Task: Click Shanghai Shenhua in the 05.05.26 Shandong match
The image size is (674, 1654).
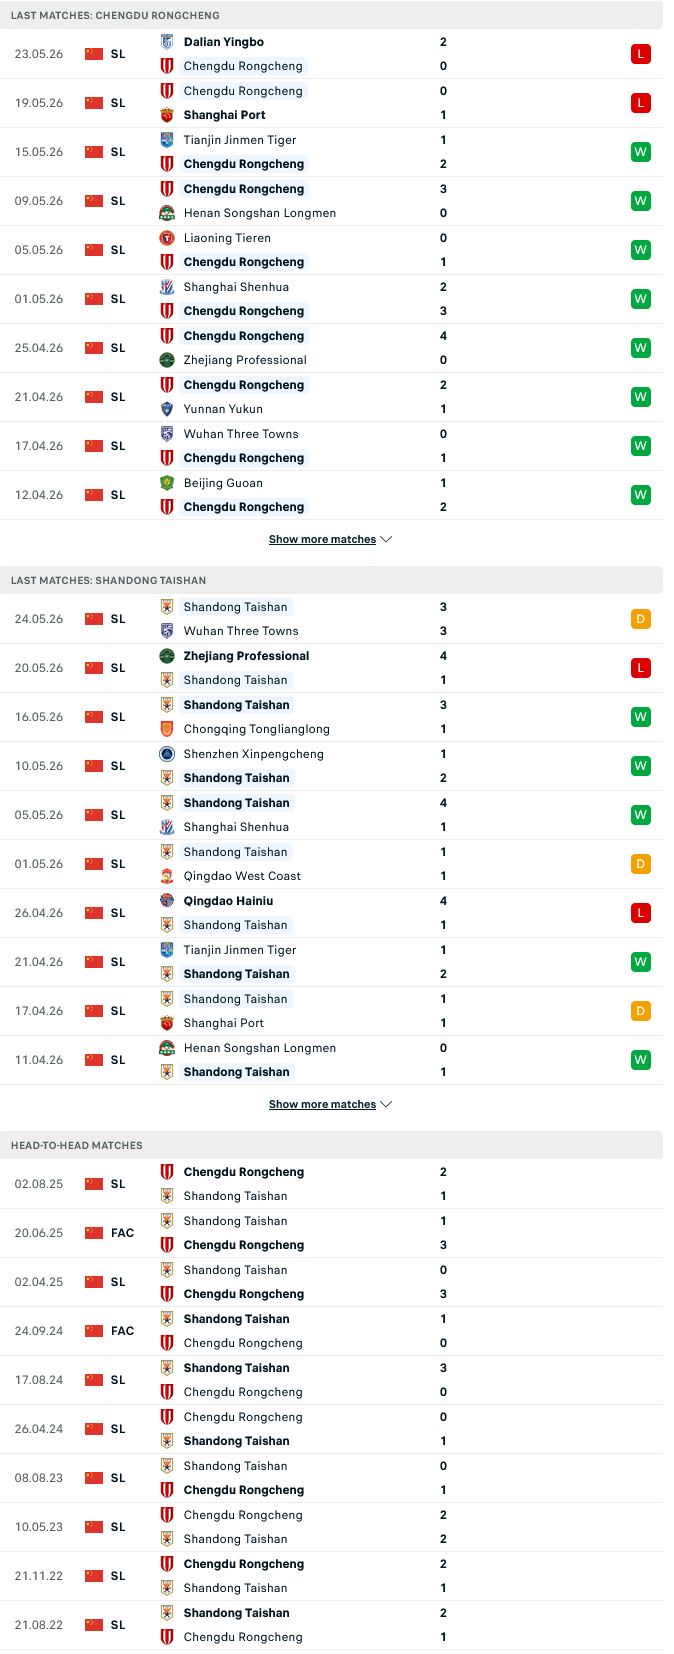Action: [x=237, y=827]
